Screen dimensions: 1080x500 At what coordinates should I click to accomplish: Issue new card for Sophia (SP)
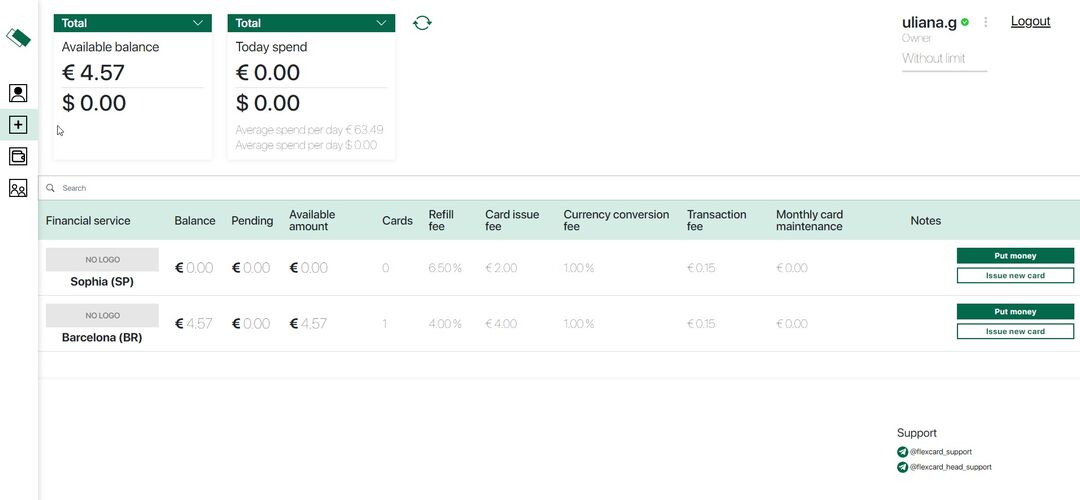coord(1015,276)
